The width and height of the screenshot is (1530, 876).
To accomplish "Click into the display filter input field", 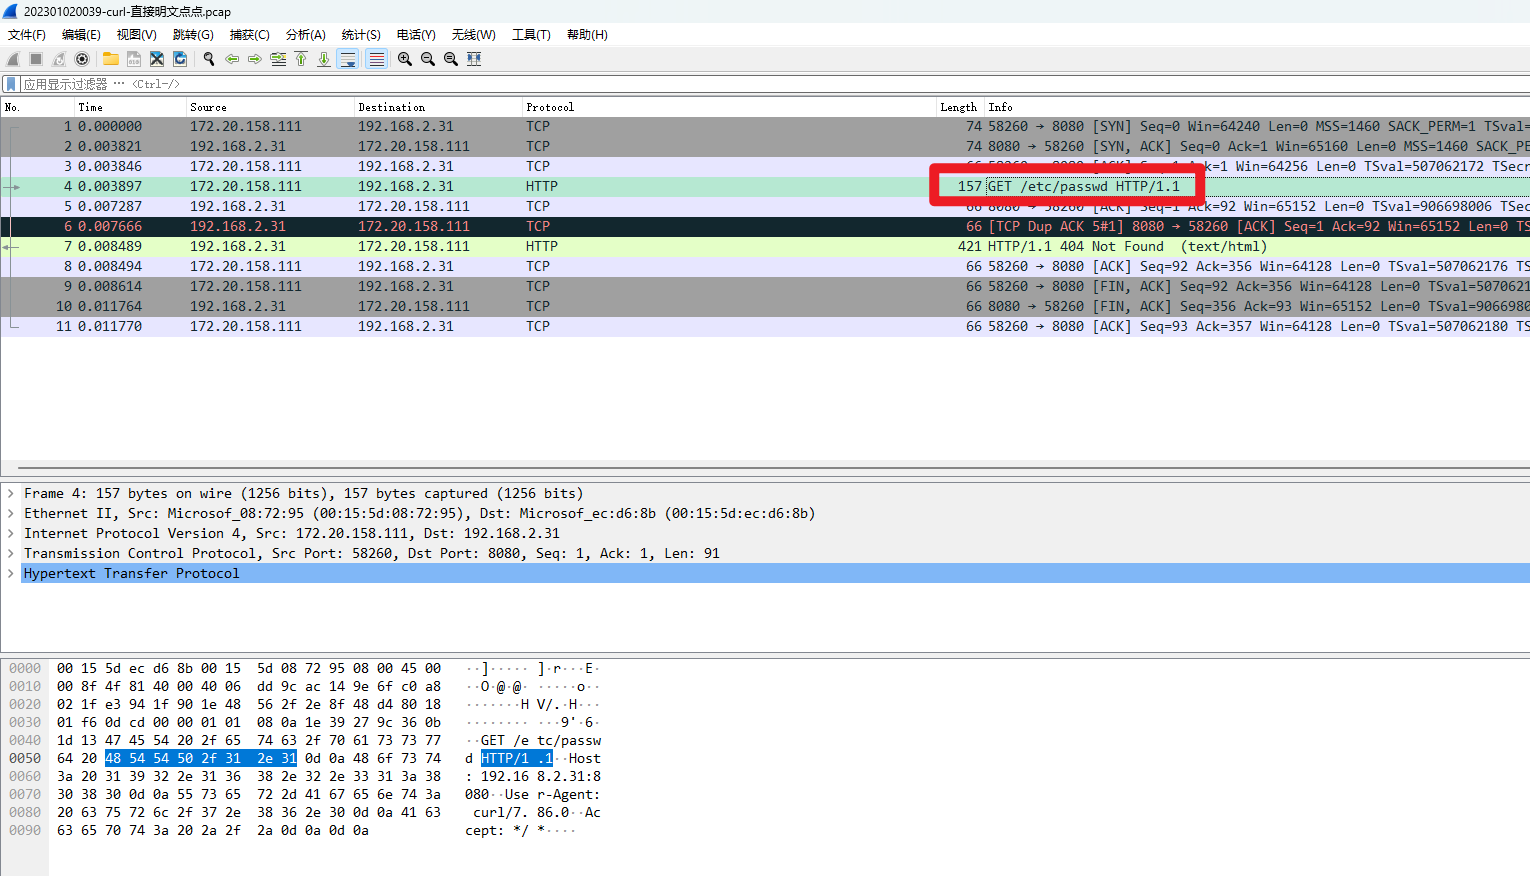I will (x=775, y=84).
